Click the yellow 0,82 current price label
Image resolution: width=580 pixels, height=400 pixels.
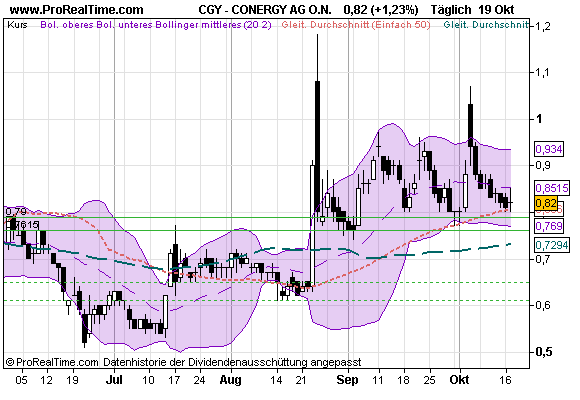[546, 203]
